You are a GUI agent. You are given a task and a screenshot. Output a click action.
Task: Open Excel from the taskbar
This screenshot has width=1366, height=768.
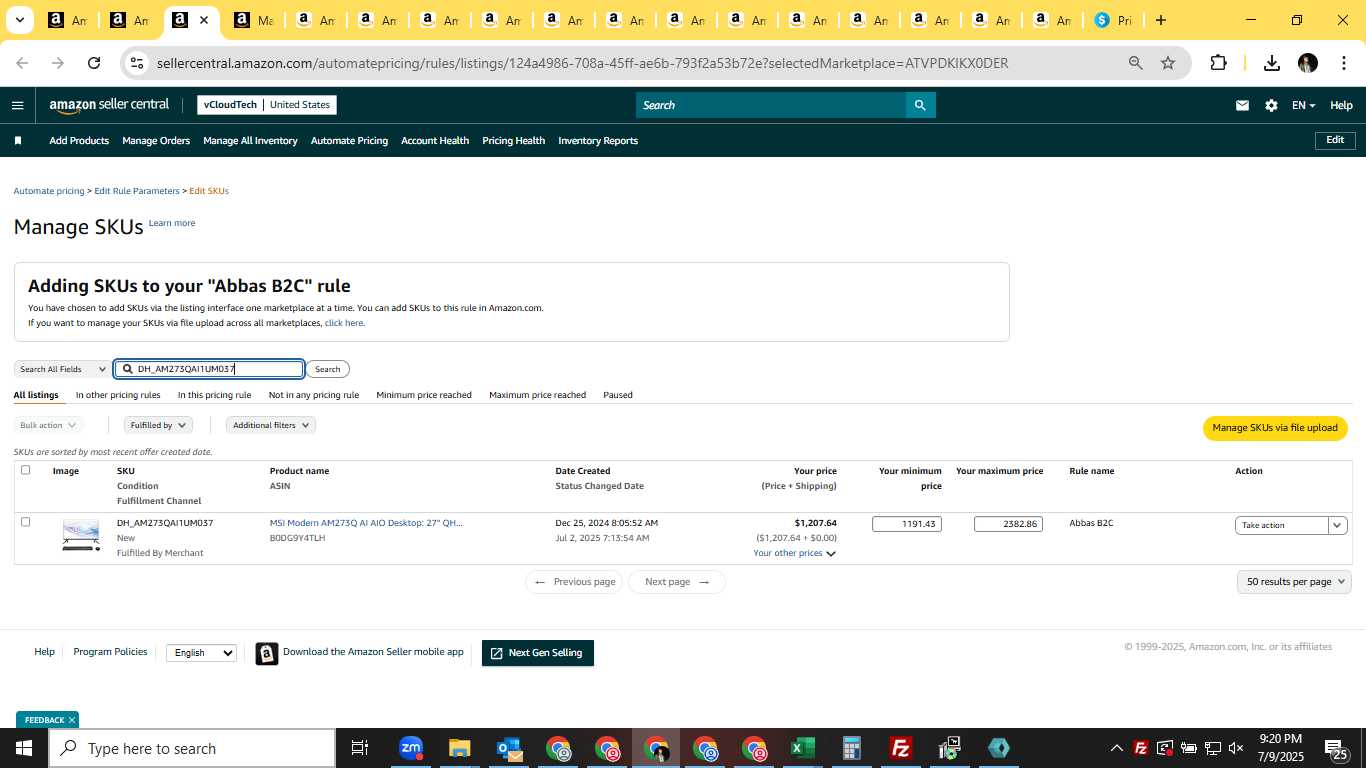tap(803, 748)
